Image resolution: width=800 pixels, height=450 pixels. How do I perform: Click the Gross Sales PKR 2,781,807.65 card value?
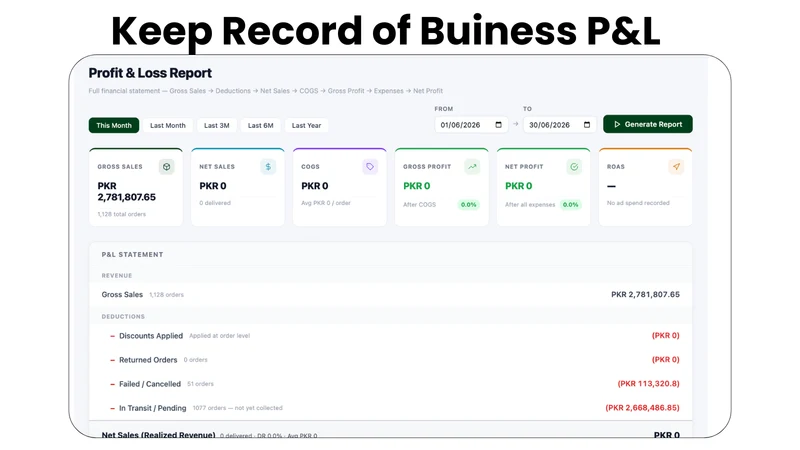tap(127, 192)
